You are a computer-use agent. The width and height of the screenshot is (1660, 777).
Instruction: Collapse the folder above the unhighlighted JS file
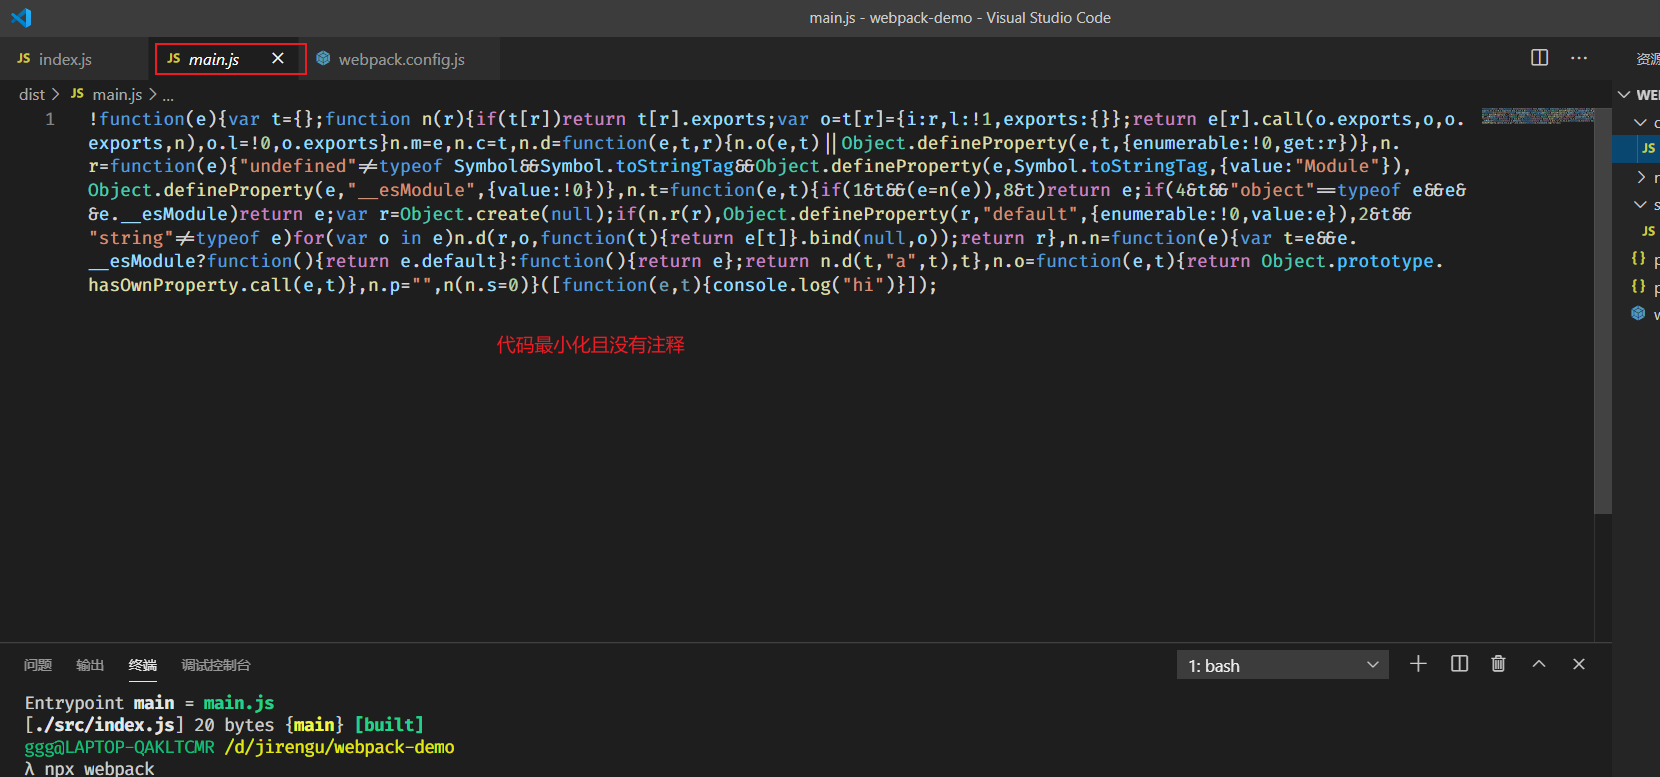[x=1640, y=204]
